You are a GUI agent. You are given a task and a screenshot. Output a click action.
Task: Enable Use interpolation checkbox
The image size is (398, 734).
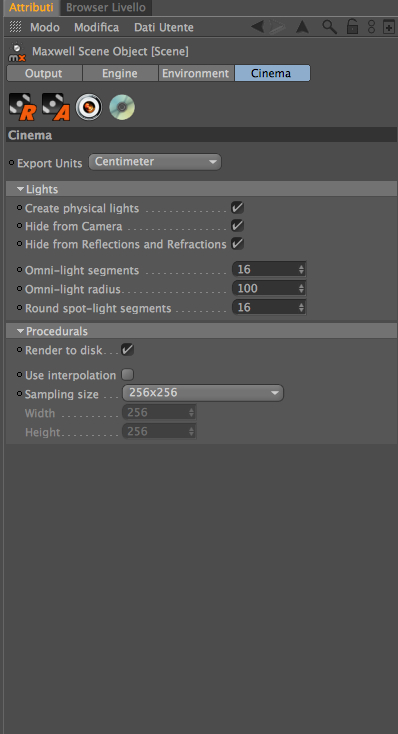coord(127,374)
